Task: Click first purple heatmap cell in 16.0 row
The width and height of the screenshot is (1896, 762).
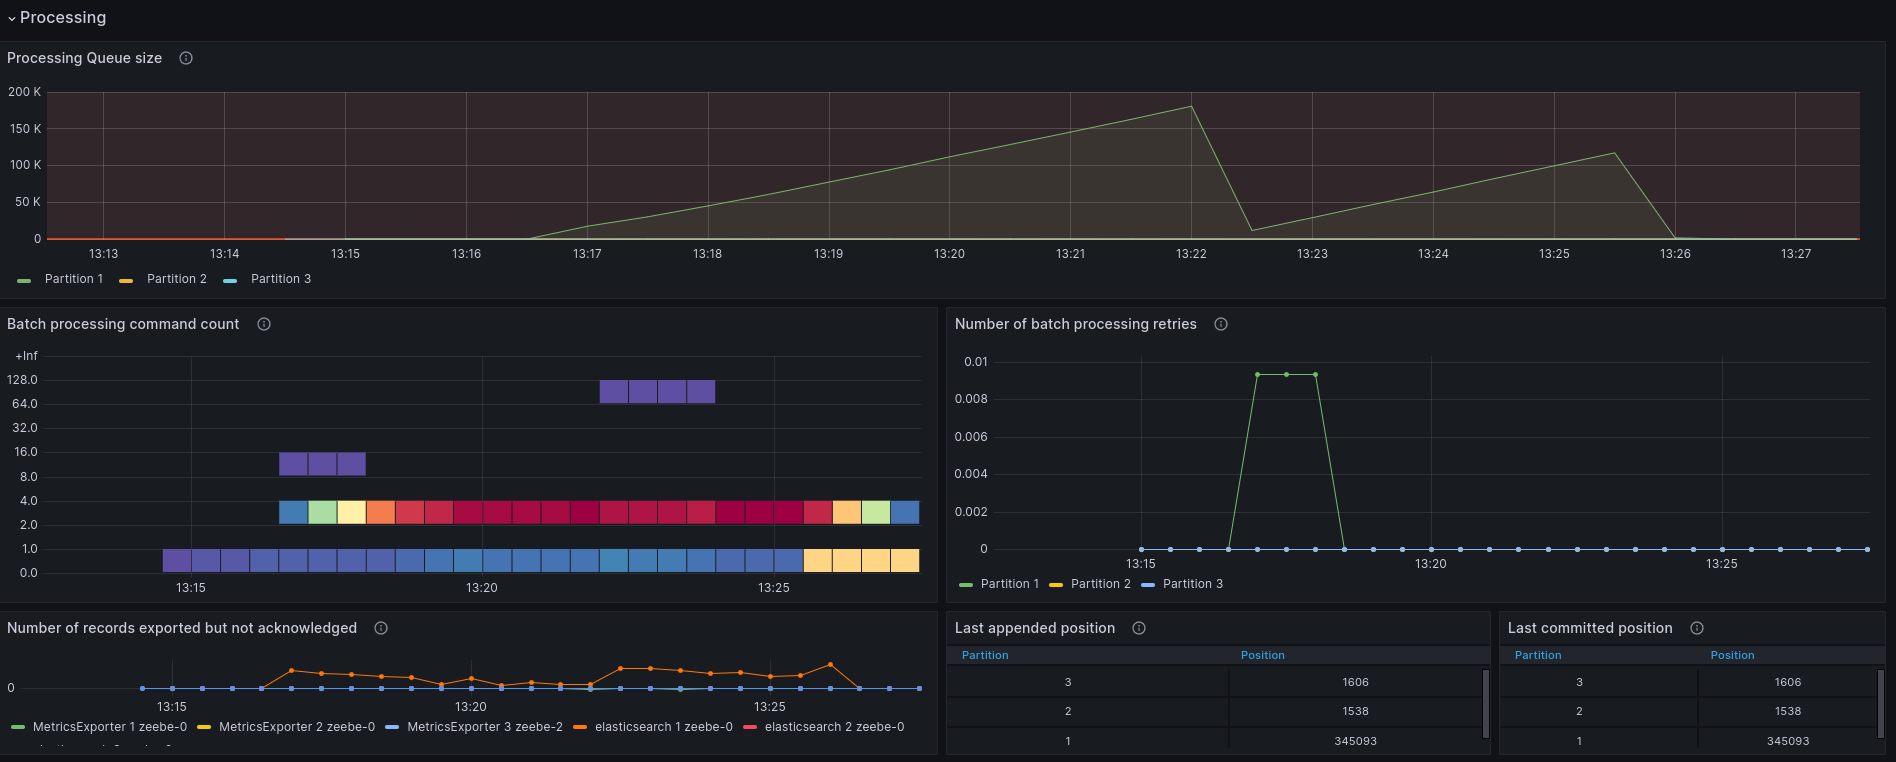Action: click(293, 464)
